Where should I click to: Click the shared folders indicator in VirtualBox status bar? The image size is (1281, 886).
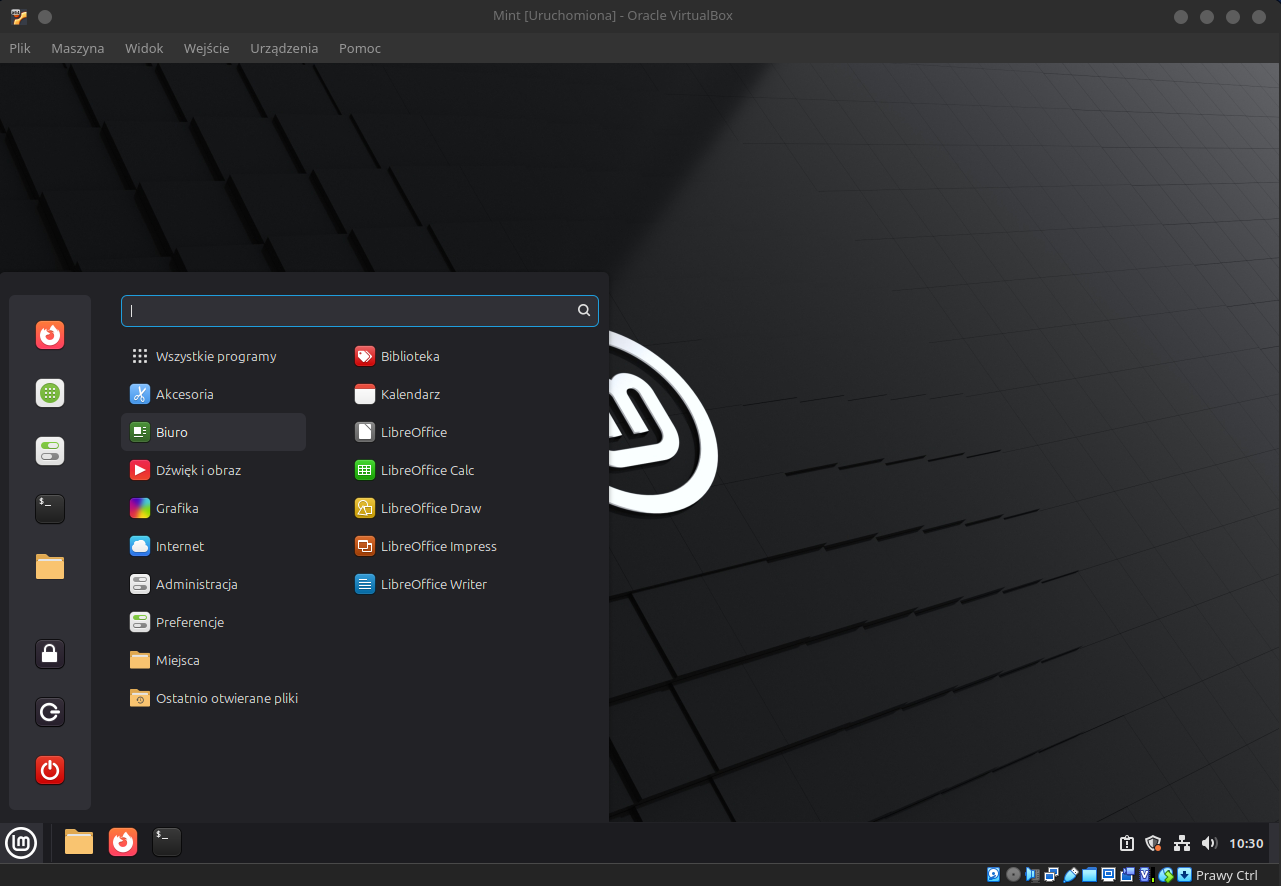pyautogui.click(x=1089, y=875)
